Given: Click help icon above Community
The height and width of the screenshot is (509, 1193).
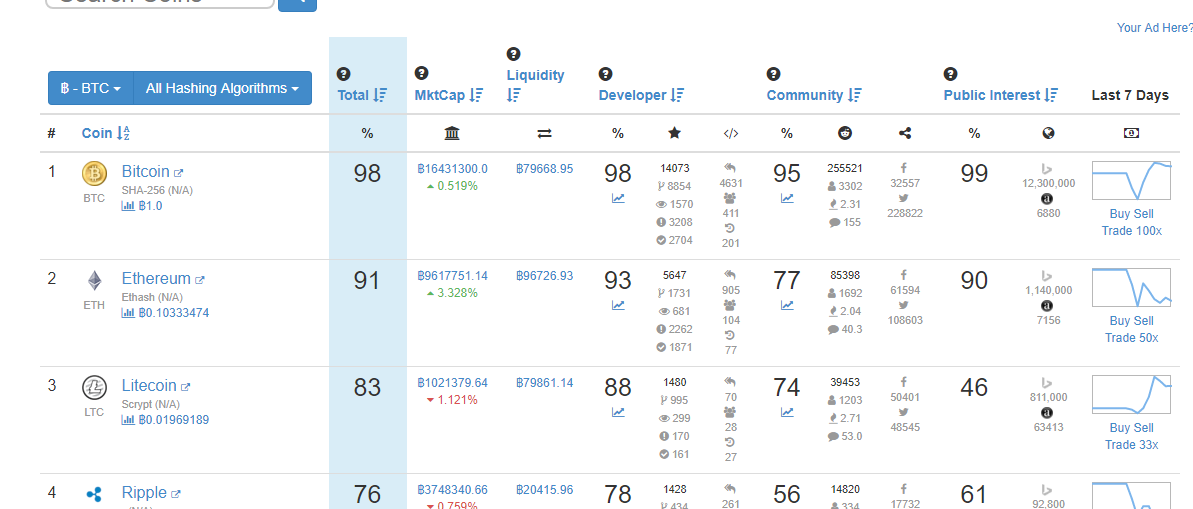Looking at the screenshot, I should [774, 74].
